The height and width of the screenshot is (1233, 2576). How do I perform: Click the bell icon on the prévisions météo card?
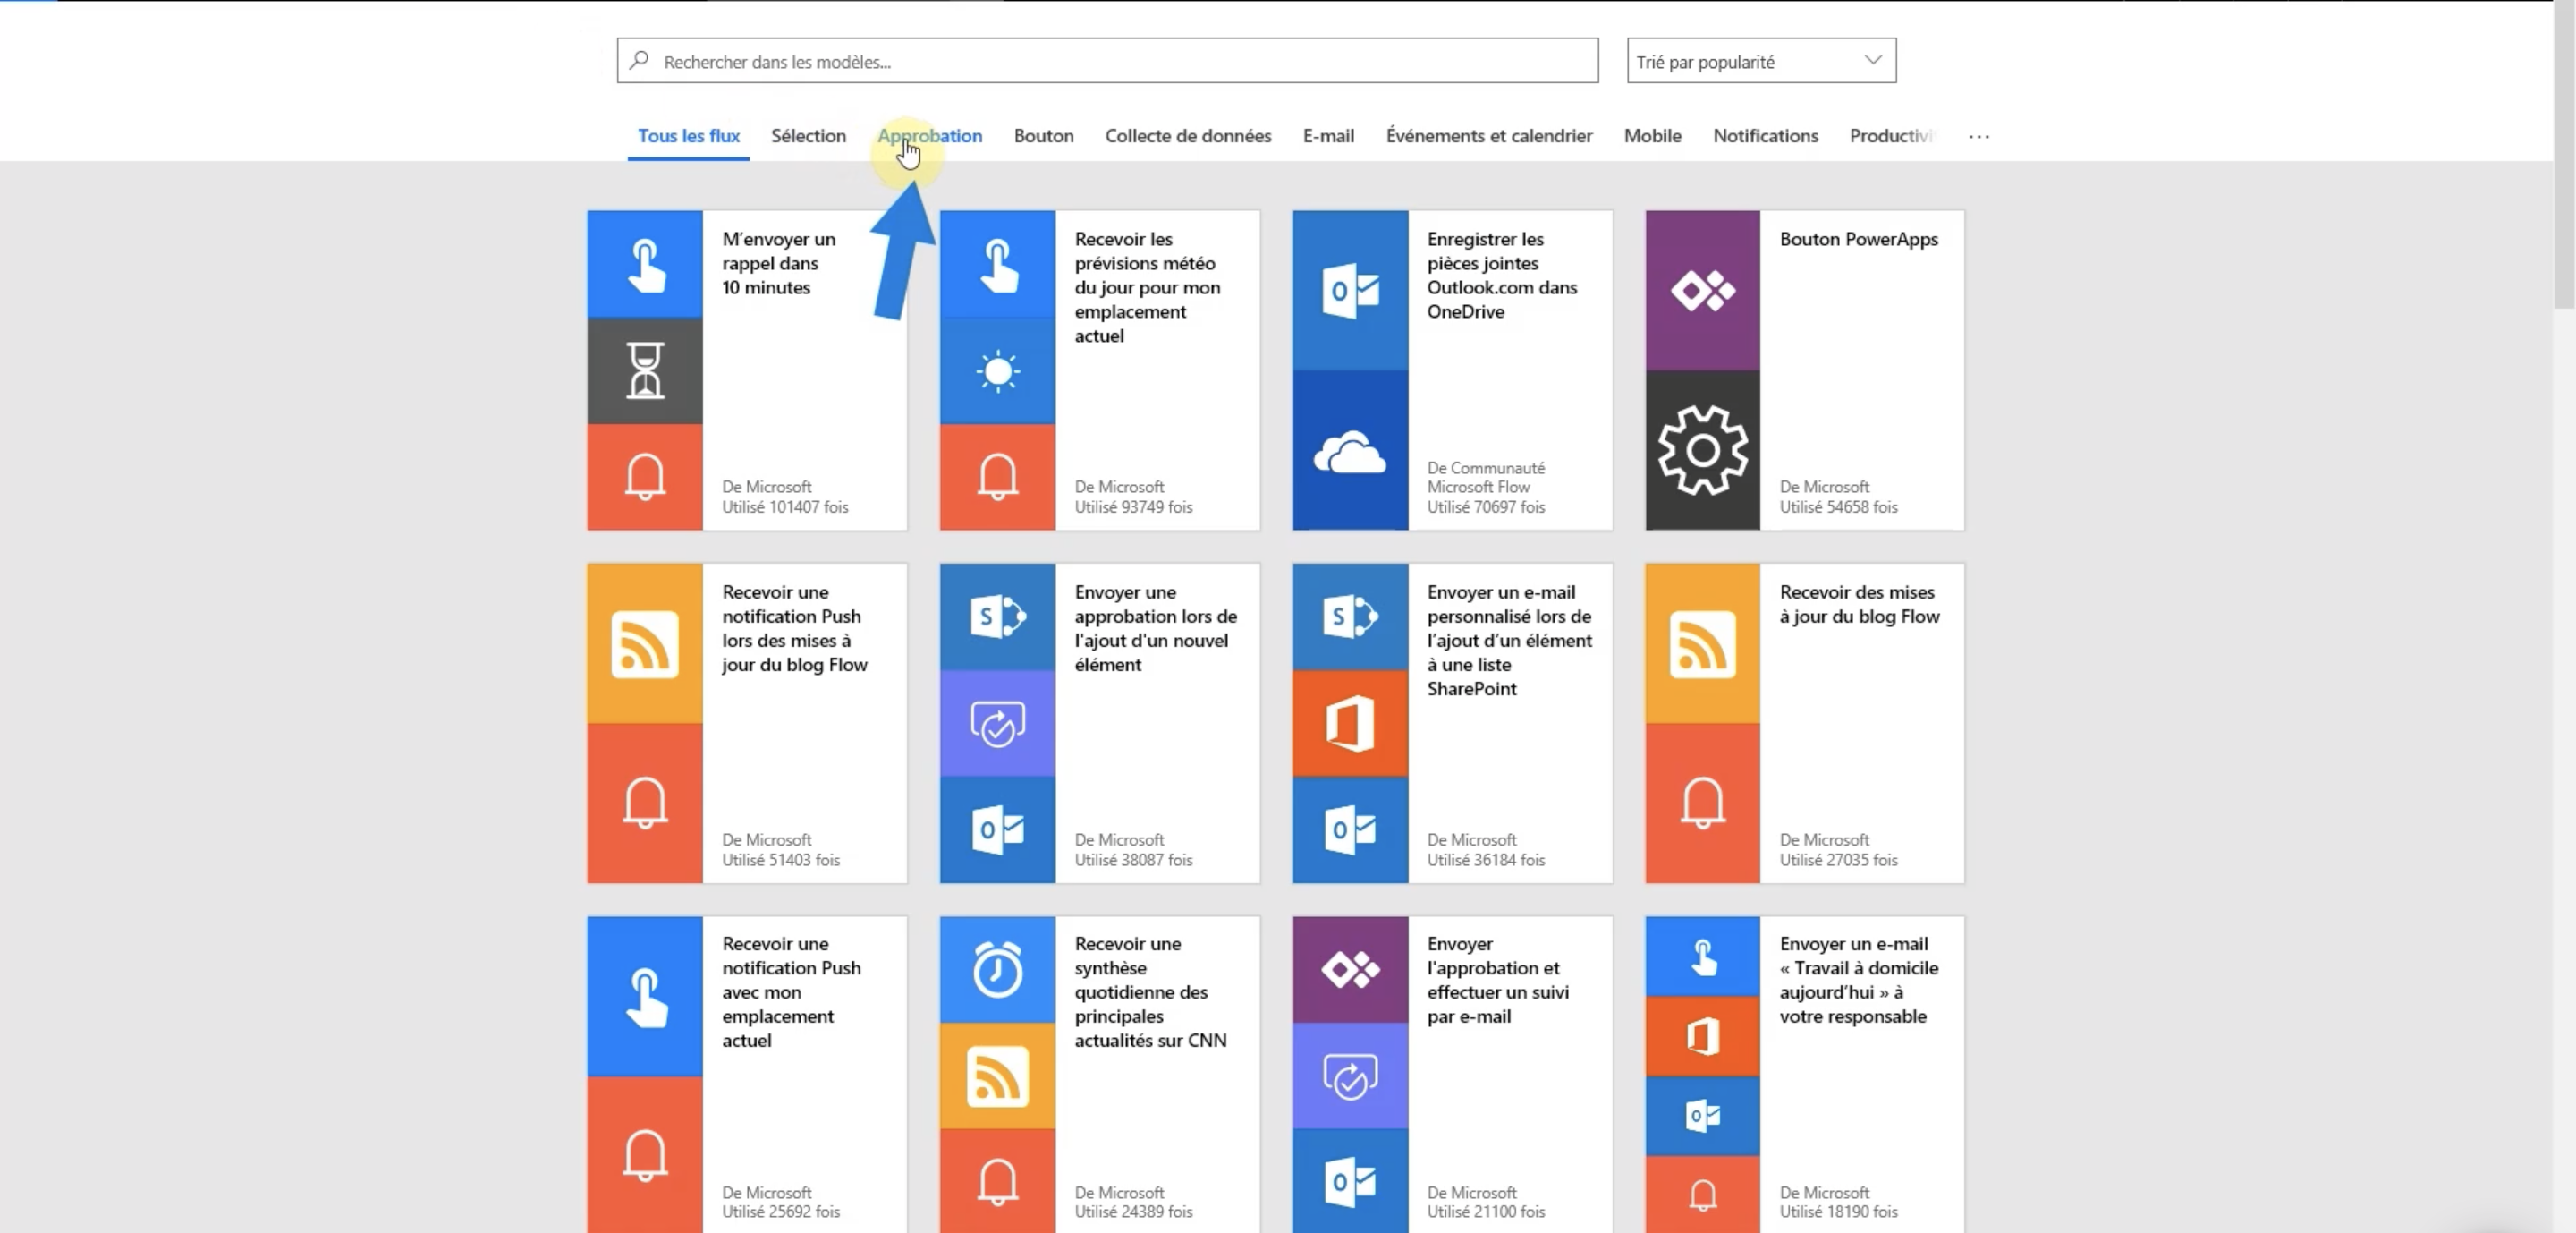point(998,476)
